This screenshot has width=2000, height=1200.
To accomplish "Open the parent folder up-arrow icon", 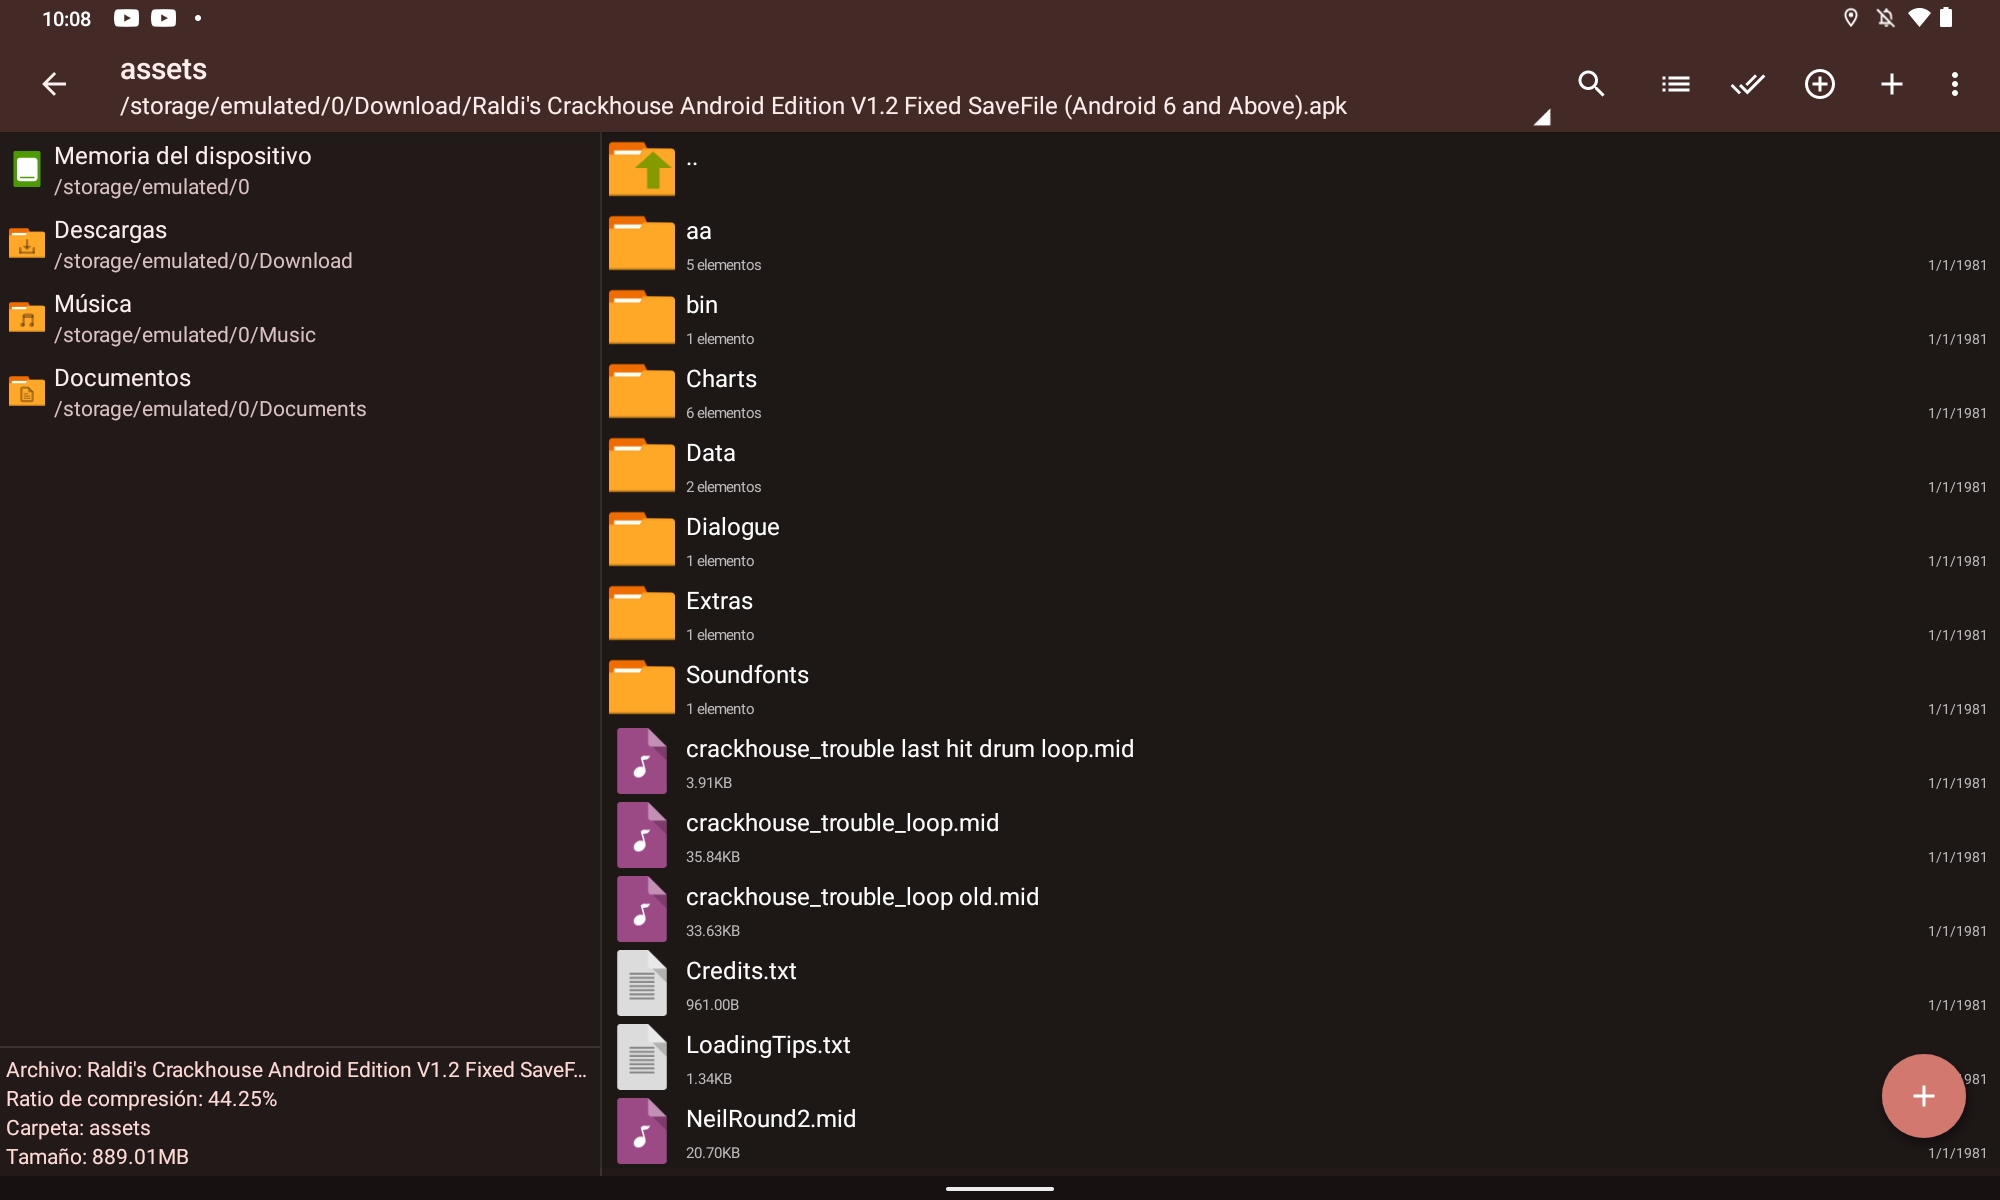I will point(642,169).
